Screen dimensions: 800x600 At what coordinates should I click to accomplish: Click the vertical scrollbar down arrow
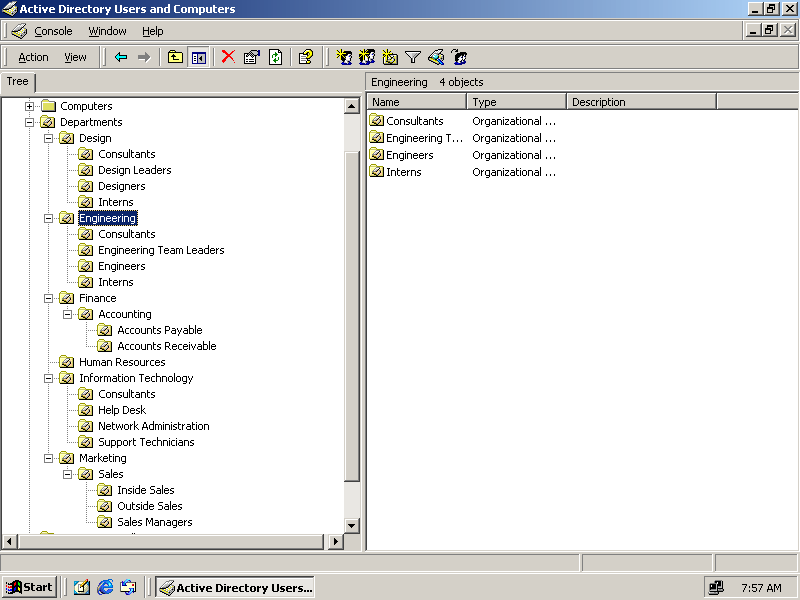[x=353, y=525]
